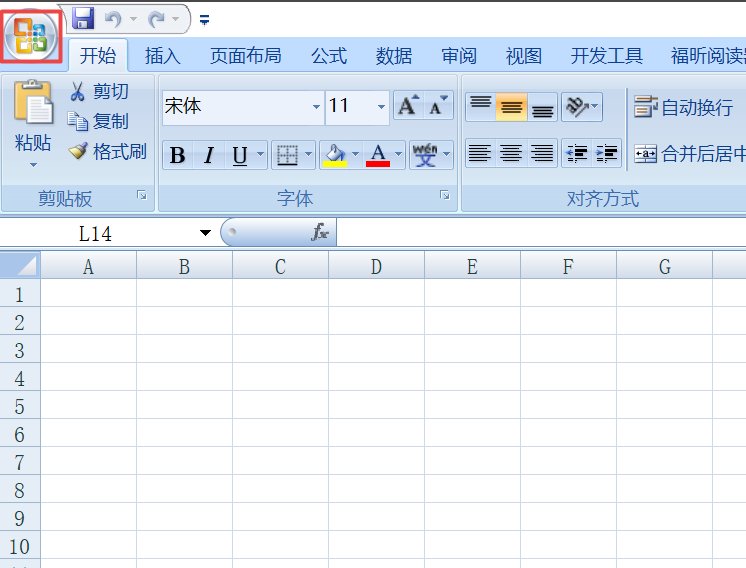The image size is (746, 568).
Task: Increase font size with large A
Action: (x=408, y=106)
